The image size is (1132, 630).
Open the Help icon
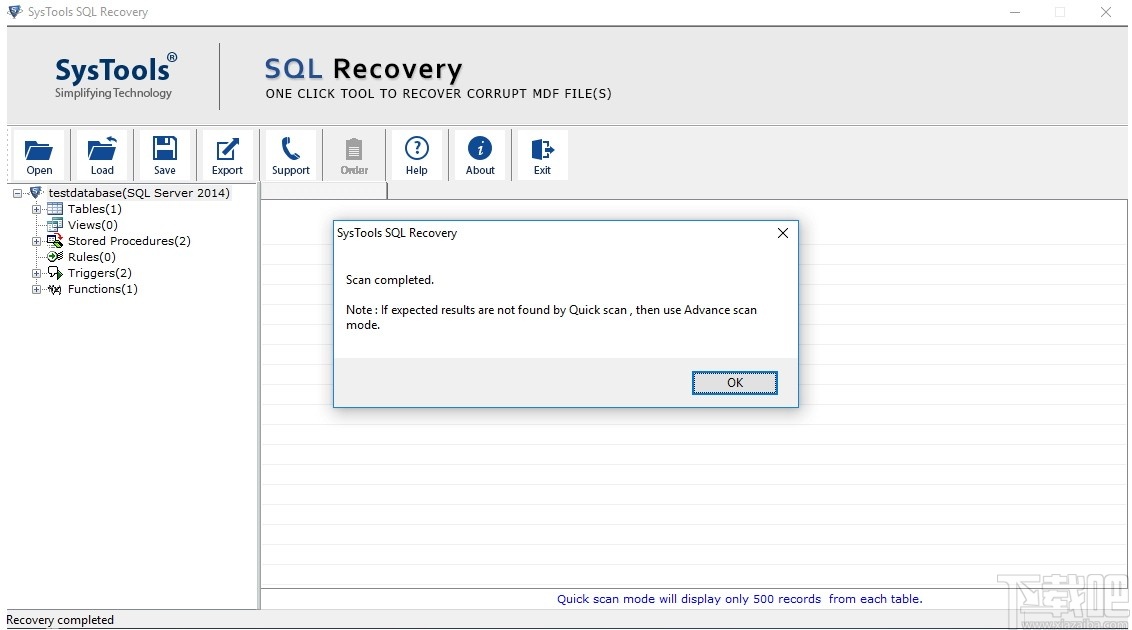pyautogui.click(x=417, y=148)
